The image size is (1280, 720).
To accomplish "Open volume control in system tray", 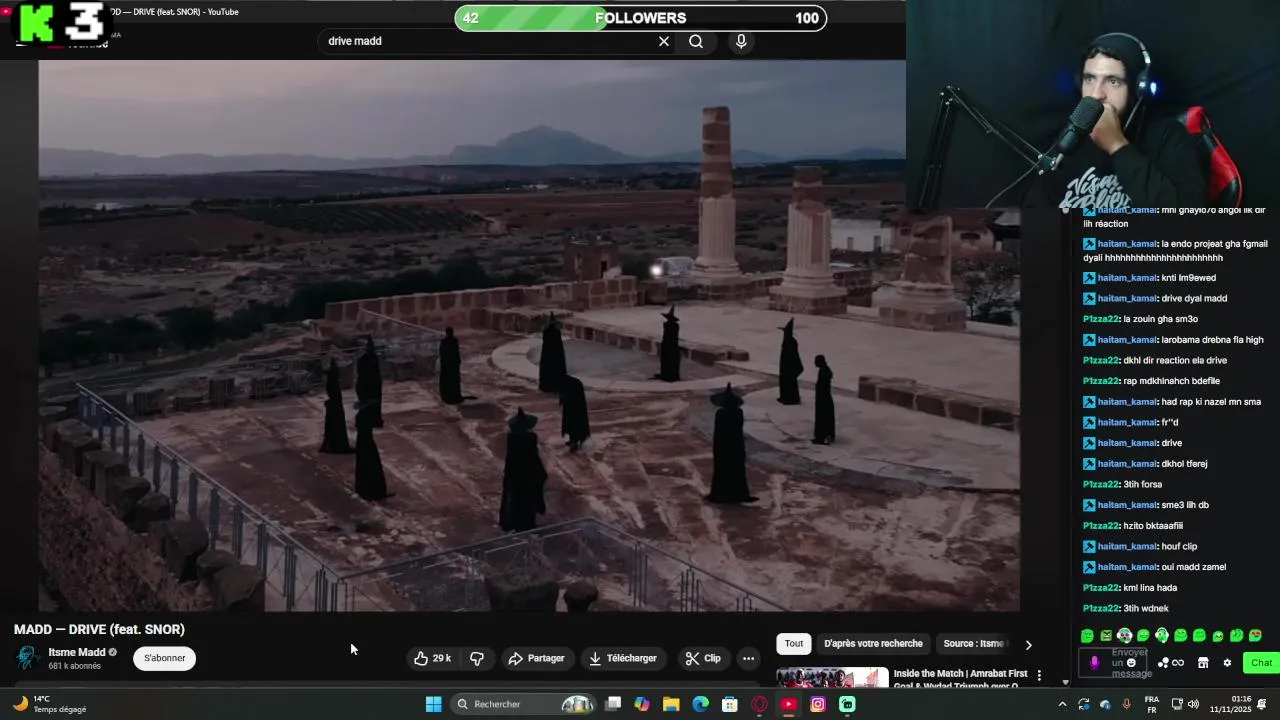I will [1193, 704].
